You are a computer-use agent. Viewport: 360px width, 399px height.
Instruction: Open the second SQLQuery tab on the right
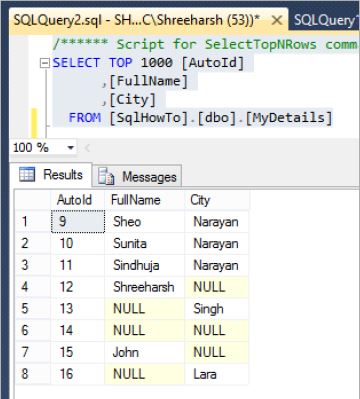pyautogui.click(x=324, y=20)
